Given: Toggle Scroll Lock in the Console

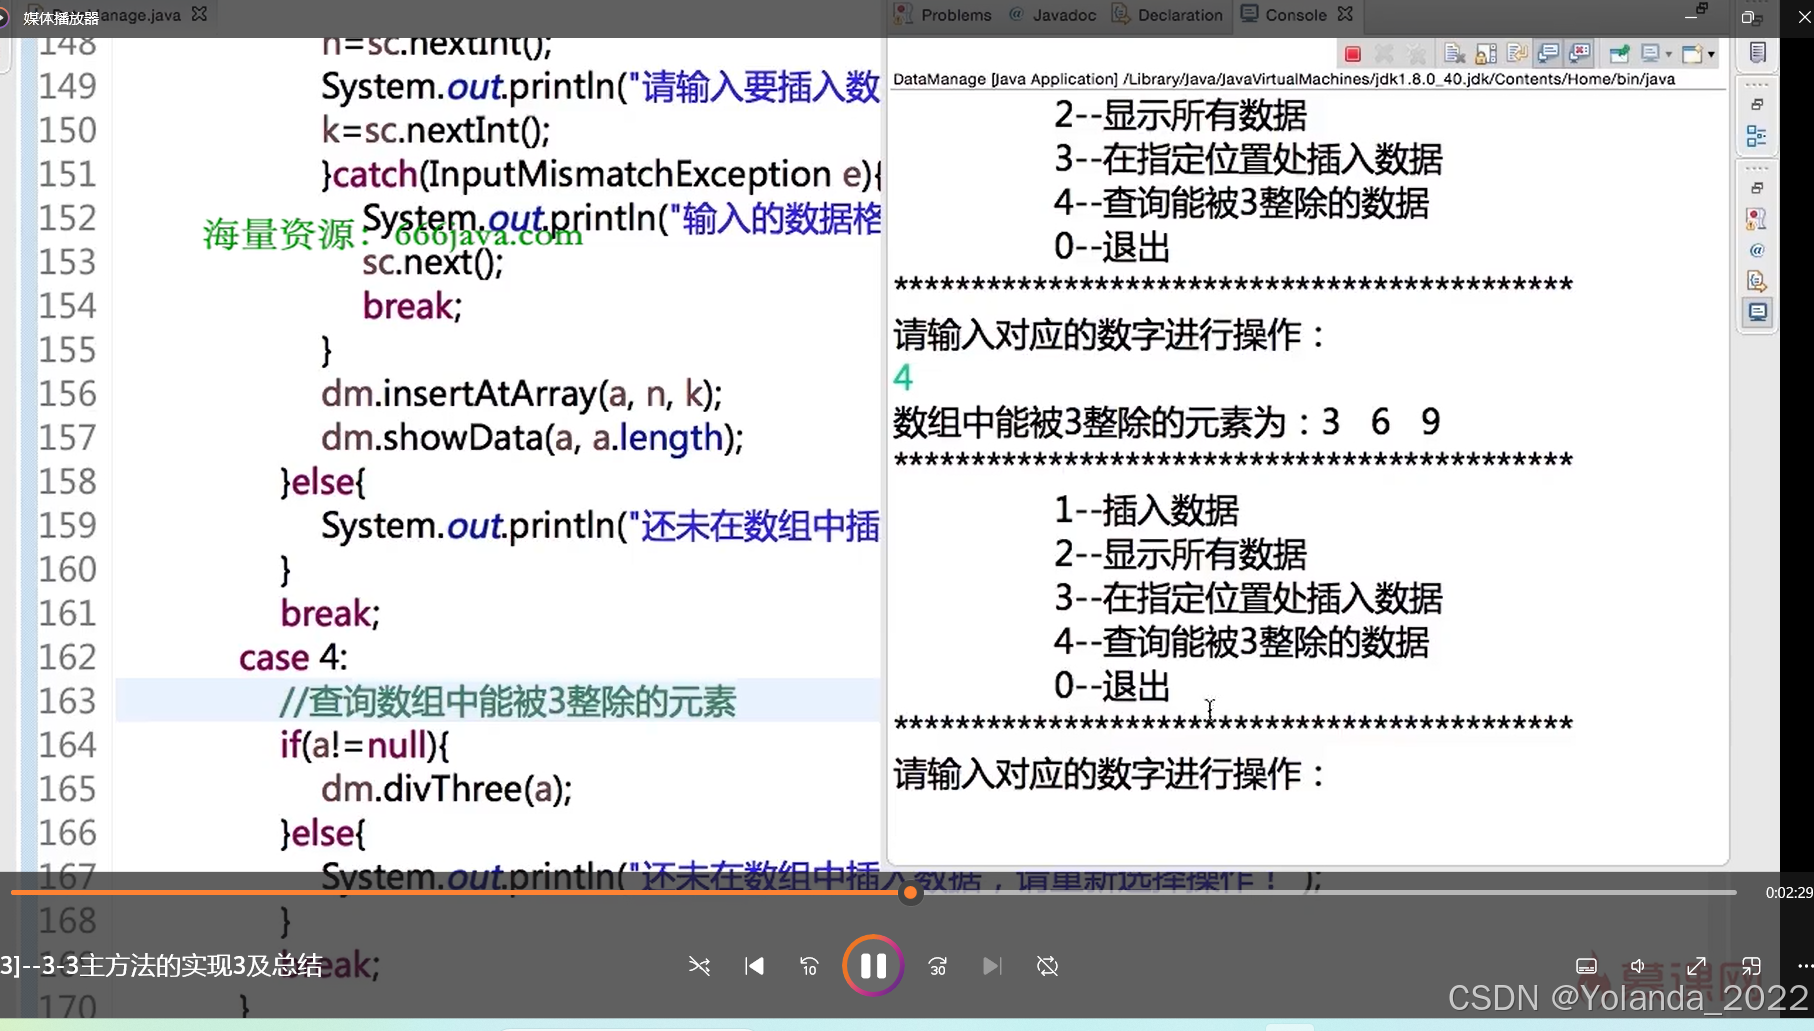Looking at the screenshot, I should point(1486,54).
